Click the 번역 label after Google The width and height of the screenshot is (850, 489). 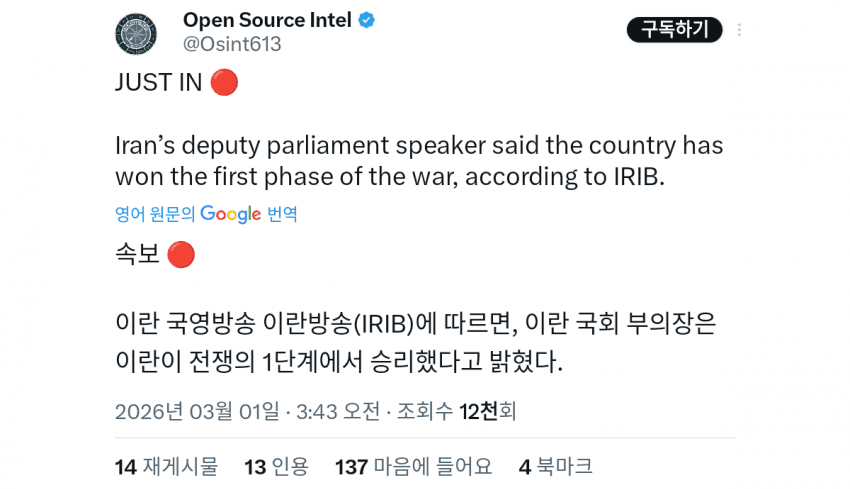tap(282, 214)
